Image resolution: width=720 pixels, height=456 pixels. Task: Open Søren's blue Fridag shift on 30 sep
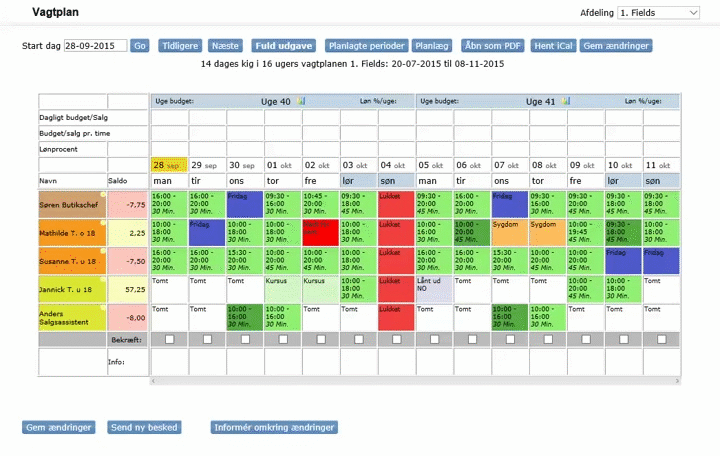[245, 204]
